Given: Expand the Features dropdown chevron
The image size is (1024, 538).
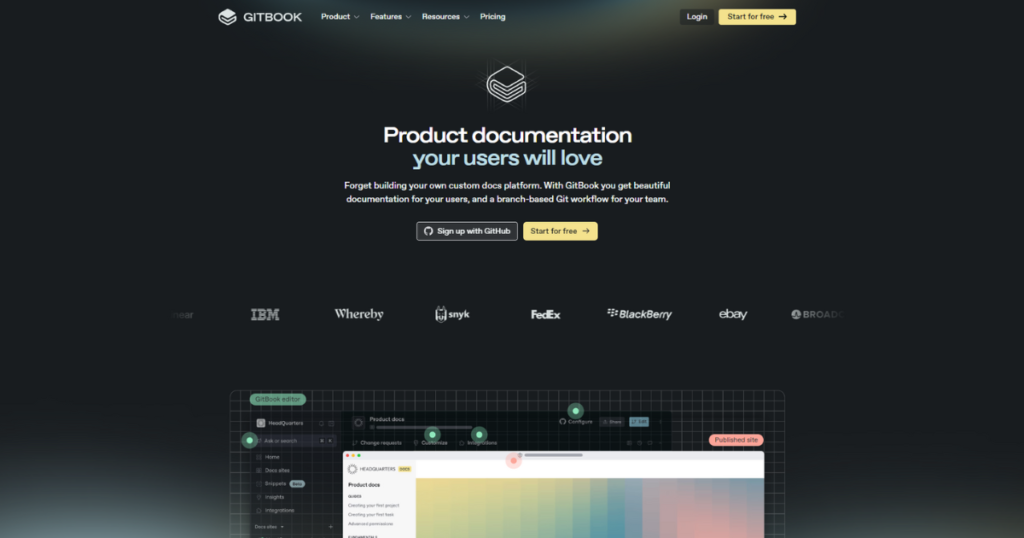Looking at the screenshot, I should pyautogui.click(x=408, y=18).
